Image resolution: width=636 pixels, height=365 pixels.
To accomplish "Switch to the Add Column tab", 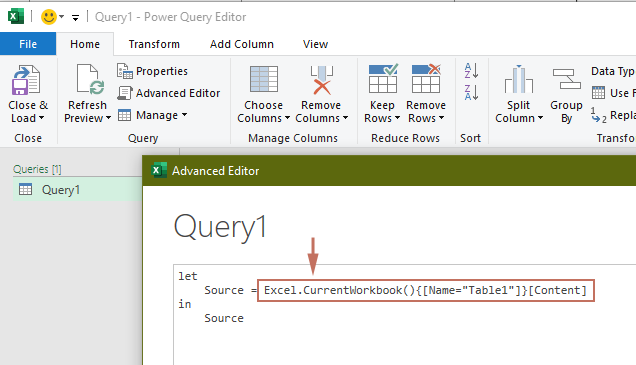I will tap(242, 44).
